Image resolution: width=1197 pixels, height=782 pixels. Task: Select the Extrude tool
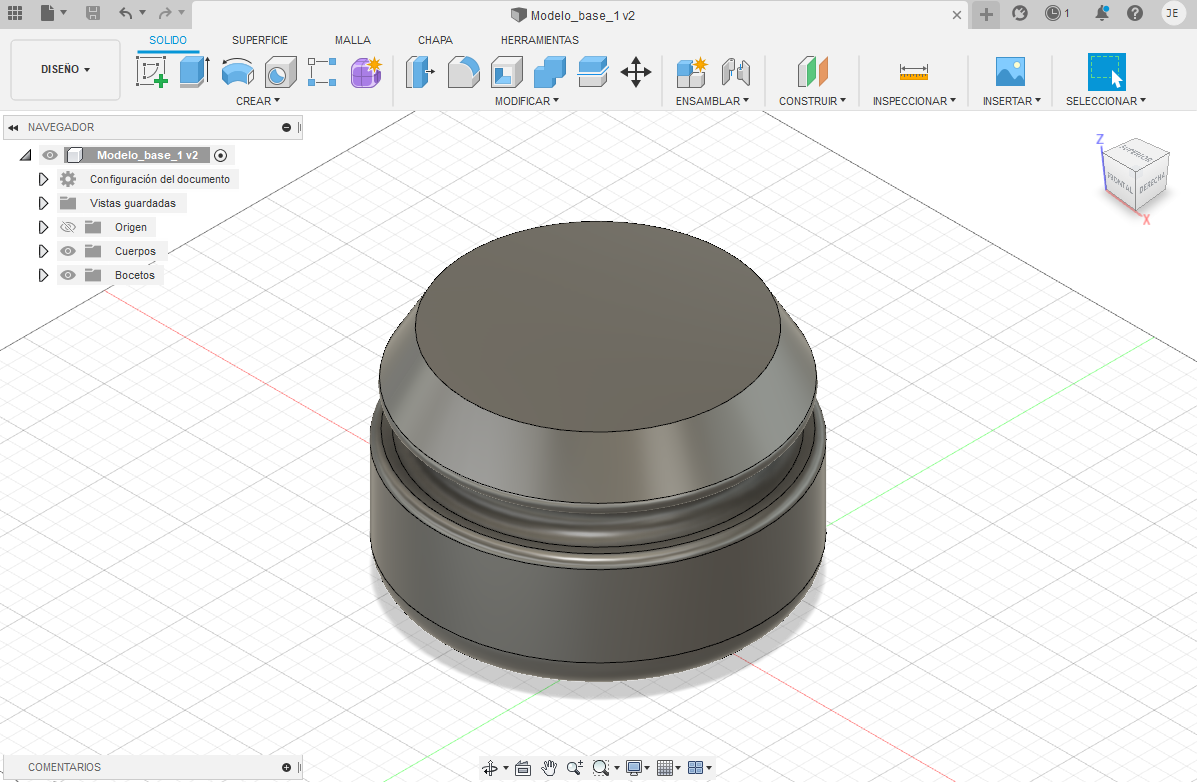click(195, 72)
